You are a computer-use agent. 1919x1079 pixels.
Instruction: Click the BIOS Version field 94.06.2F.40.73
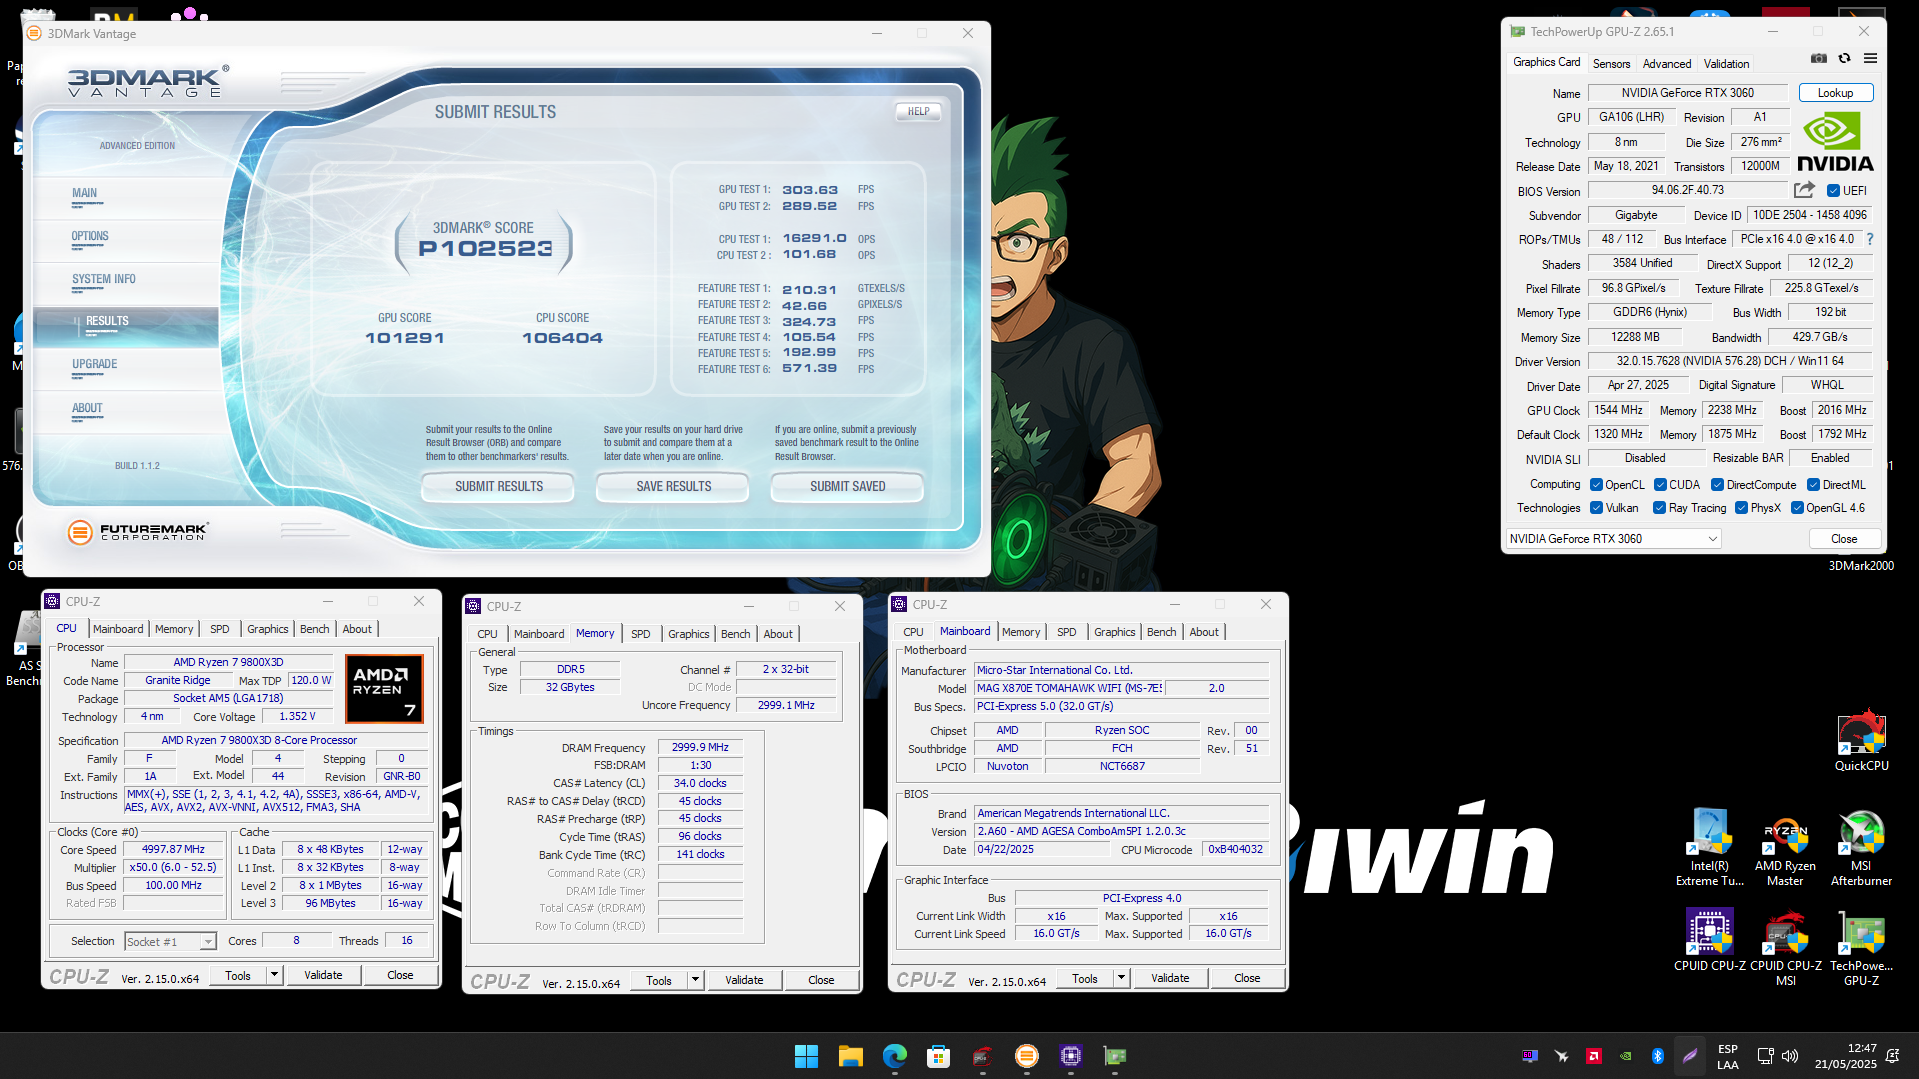pyautogui.click(x=1687, y=190)
